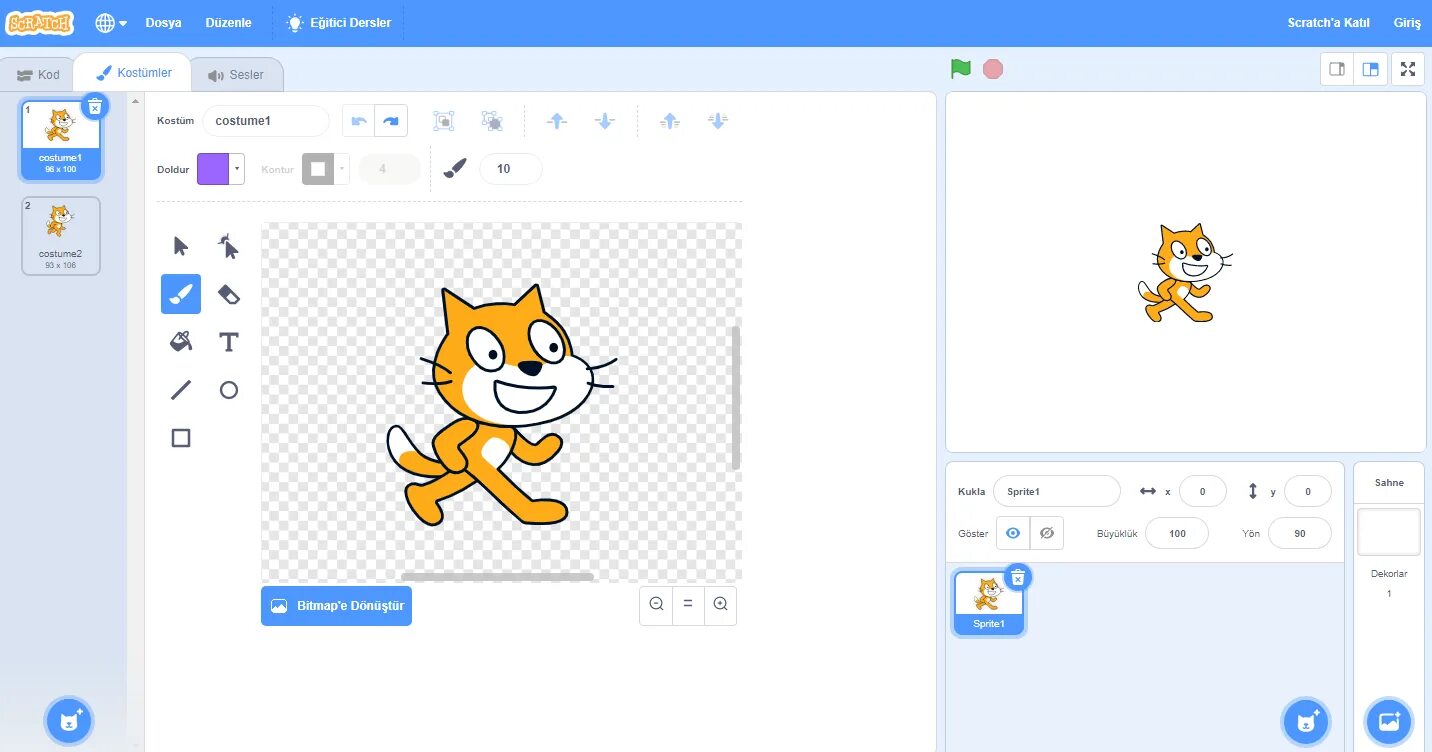
Task: Click the gray outline color swatch
Action: (x=318, y=169)
